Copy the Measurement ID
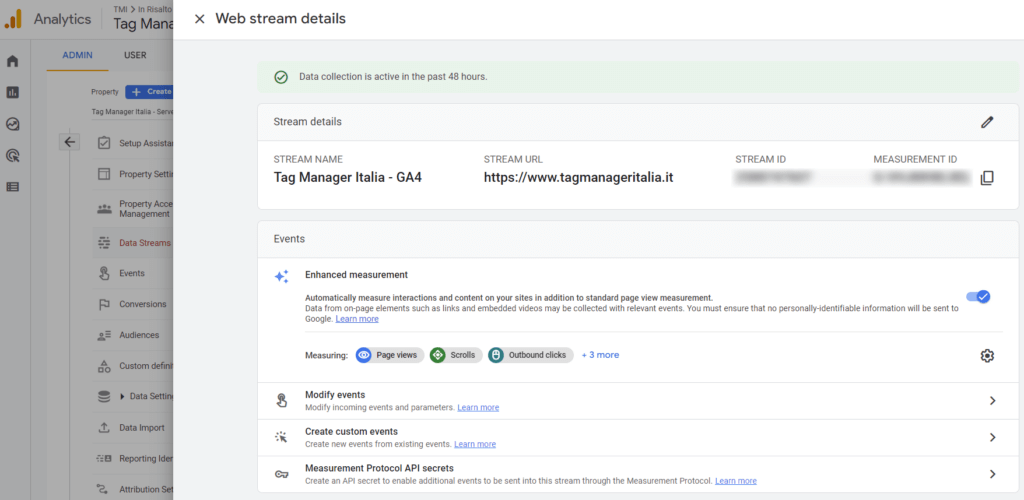Image resolution: width=1024 pixels, height=500 pixels. (x=987, y=178)
